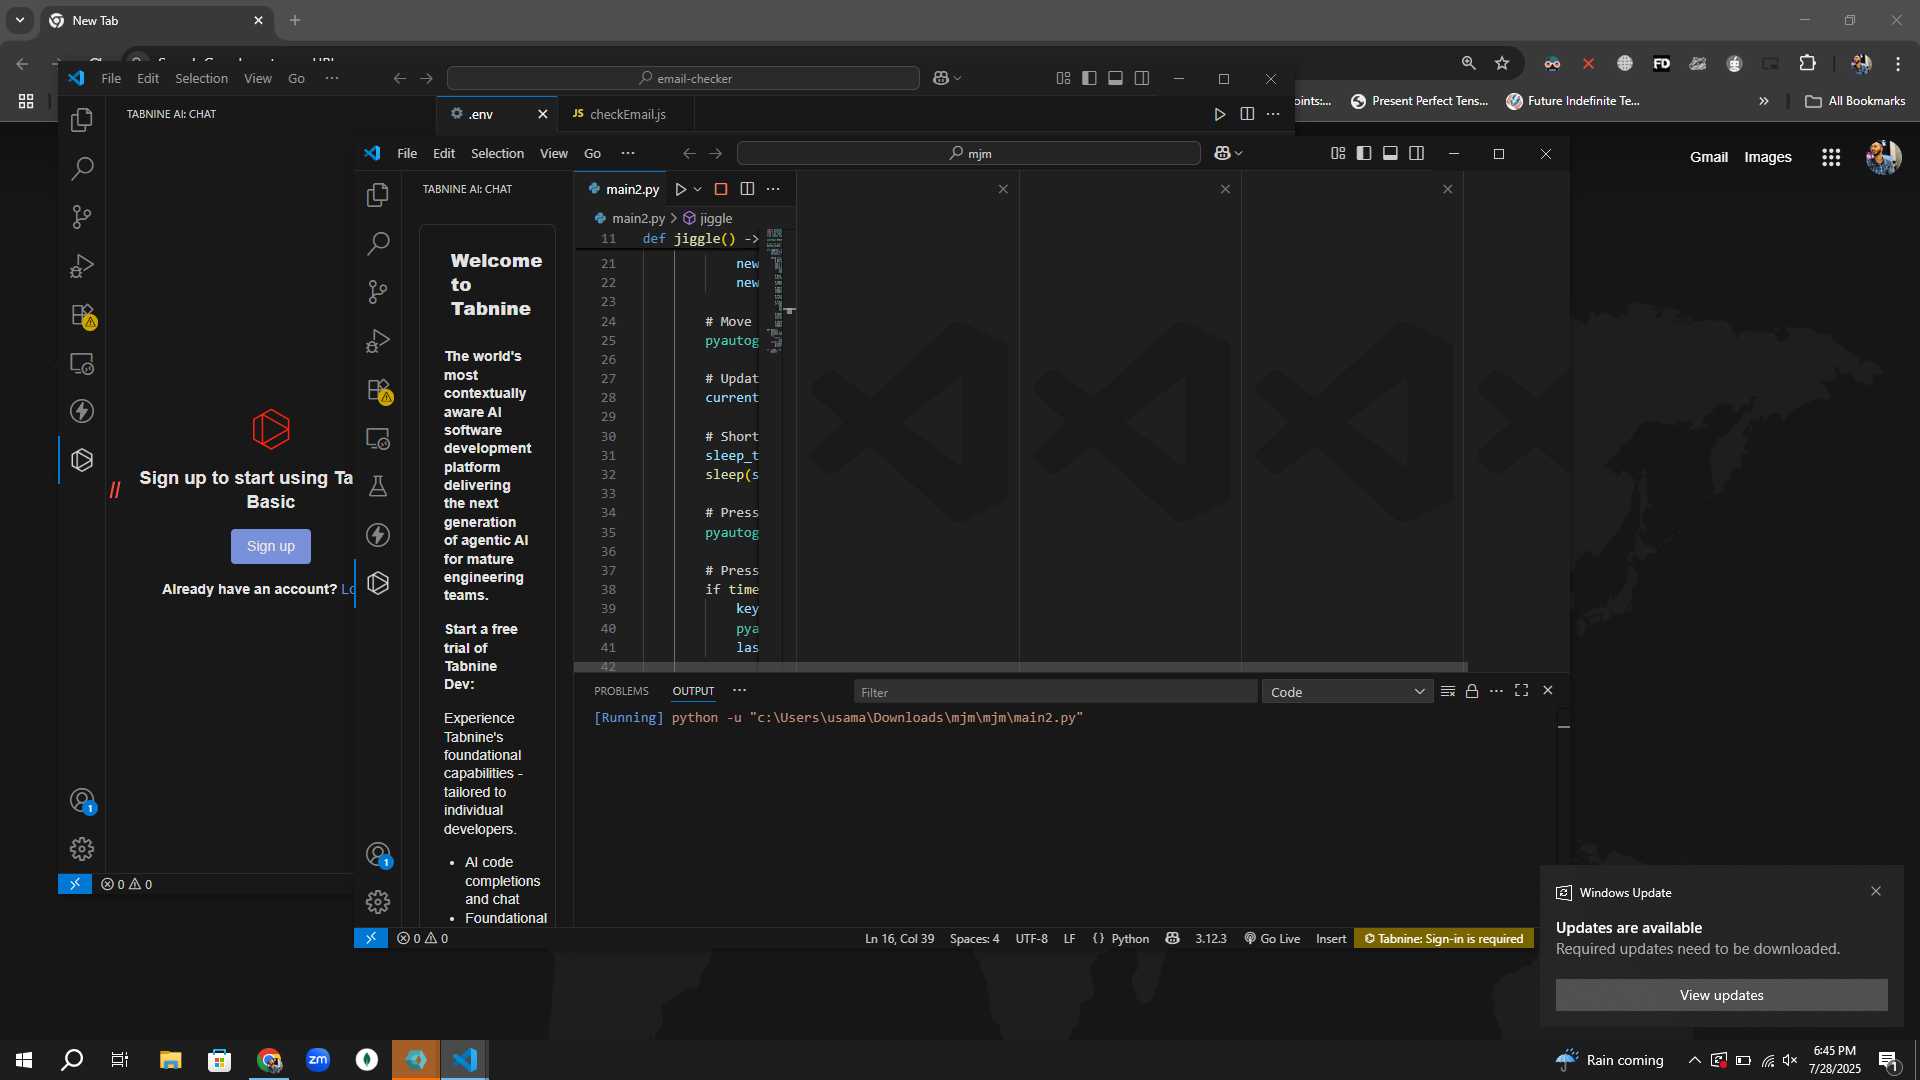
Task: Open Tabnine icon in email-checker activity bar
Action: click(82, 460)
